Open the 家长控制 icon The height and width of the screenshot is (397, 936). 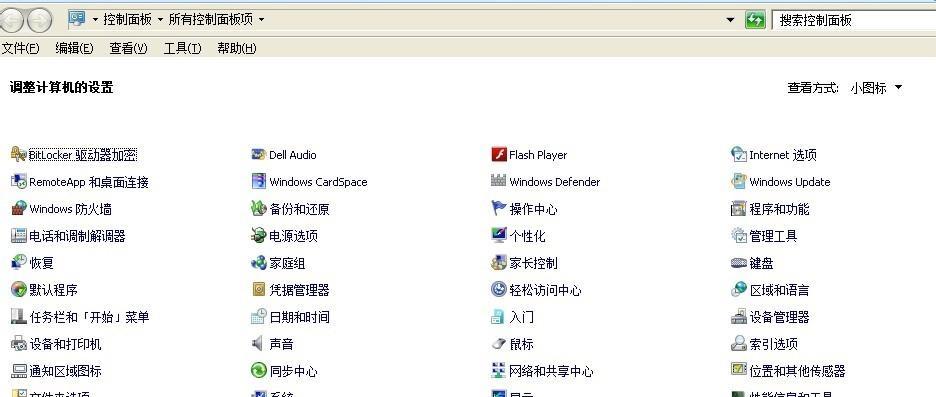[498, 263]
